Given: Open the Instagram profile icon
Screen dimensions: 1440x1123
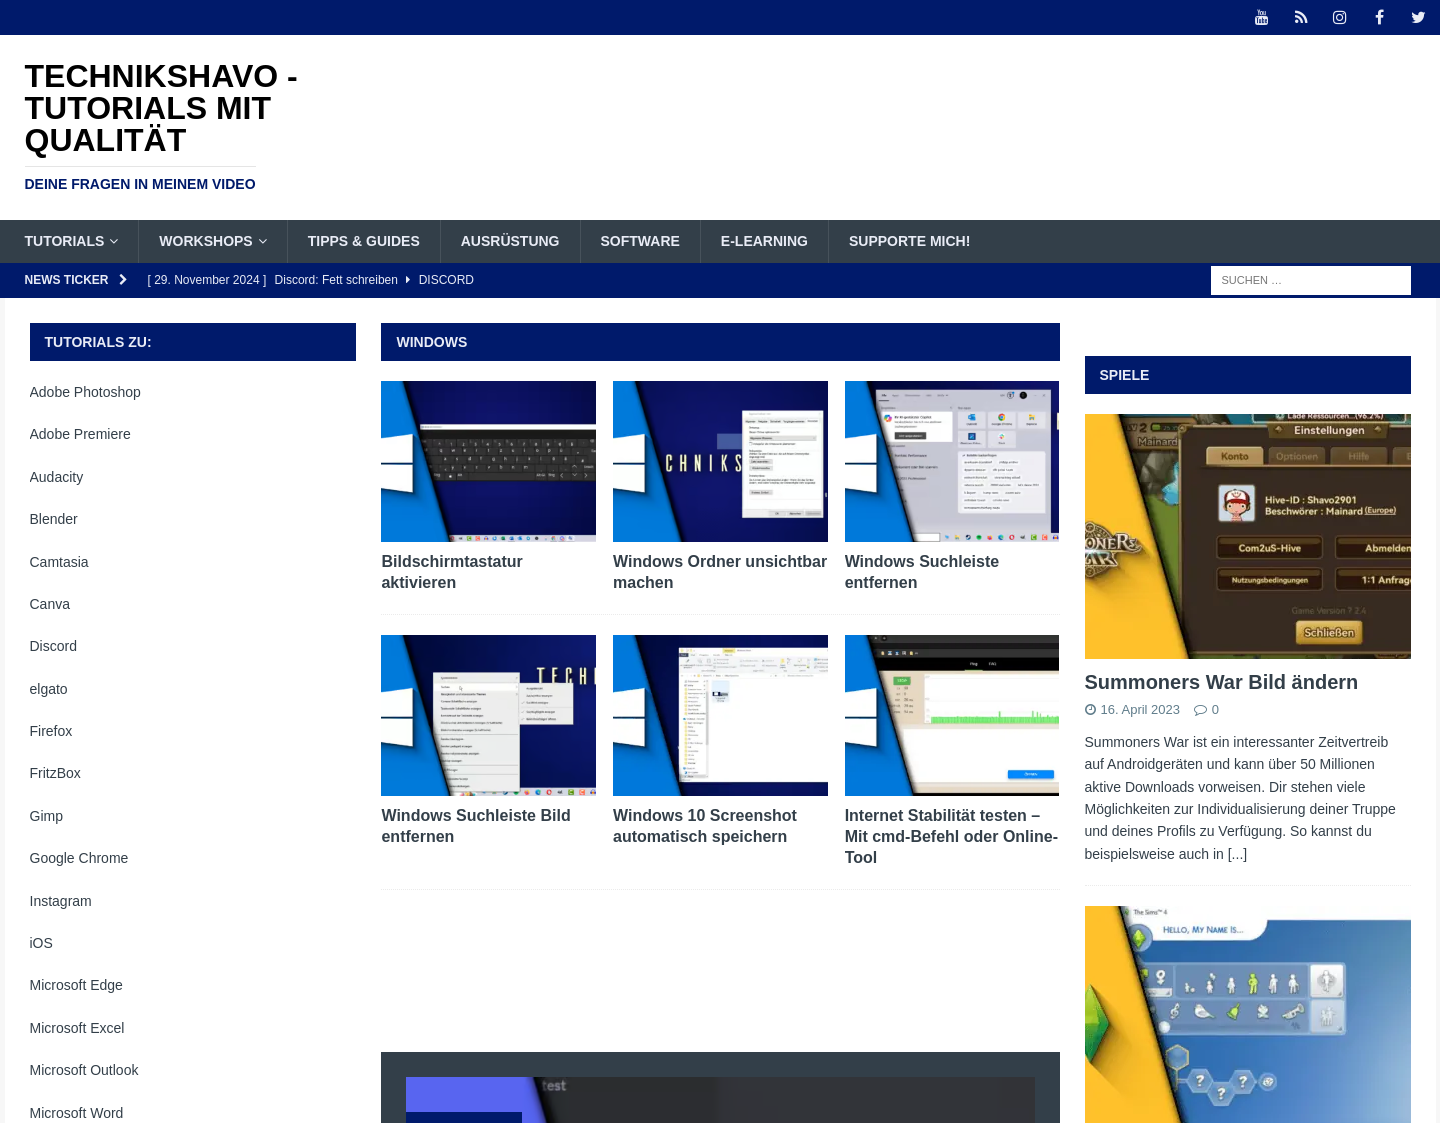Looking at the screenshot, I should (x=1340, y=17).
